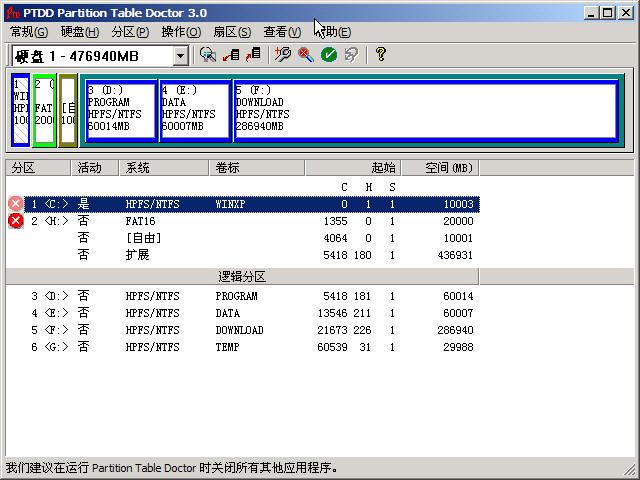Viewport: 640px width, 480px height.
Task: Select the free space block in disk map
Action: (x=68, y=110)
